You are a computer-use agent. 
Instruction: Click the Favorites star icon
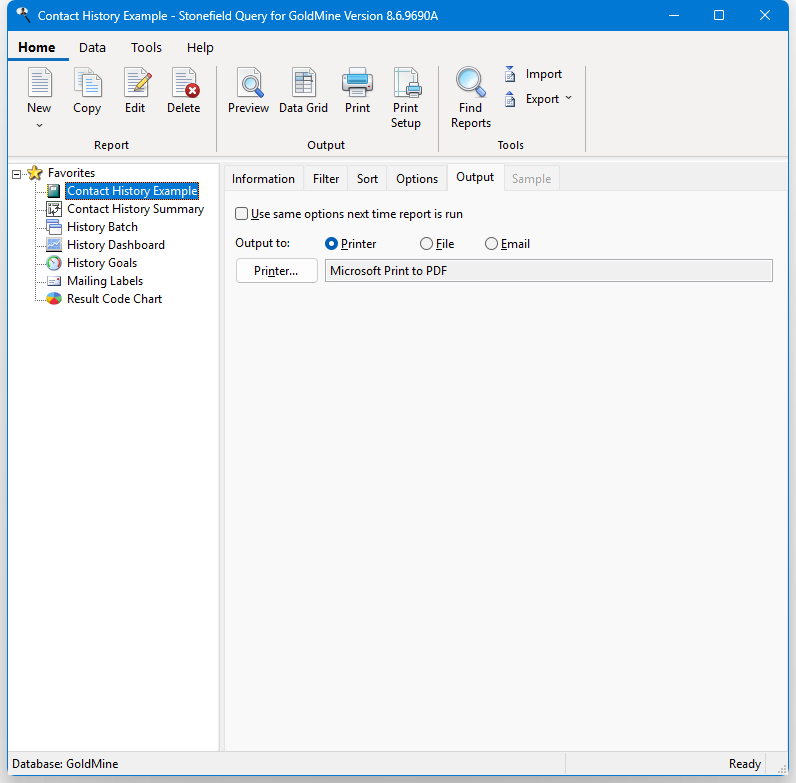[x=35, y=173]
